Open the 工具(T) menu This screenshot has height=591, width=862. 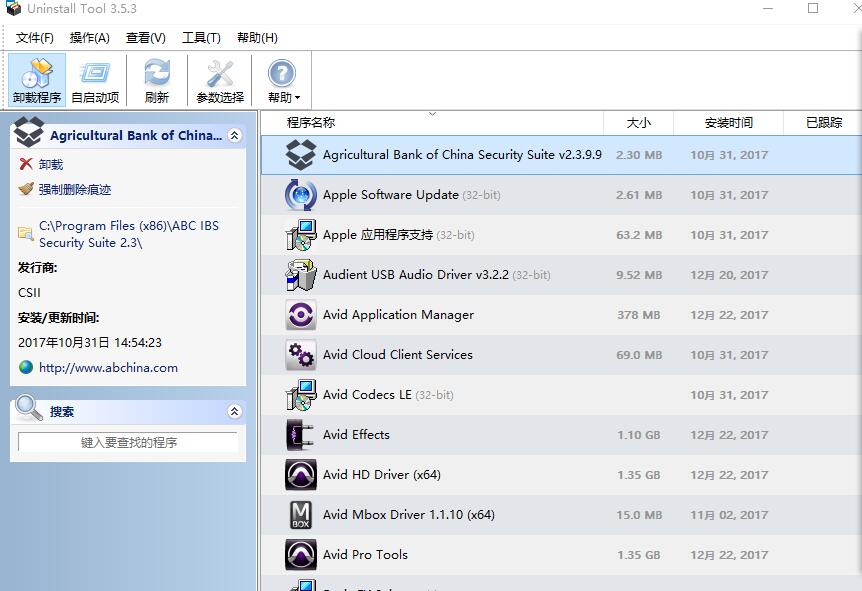201,37
